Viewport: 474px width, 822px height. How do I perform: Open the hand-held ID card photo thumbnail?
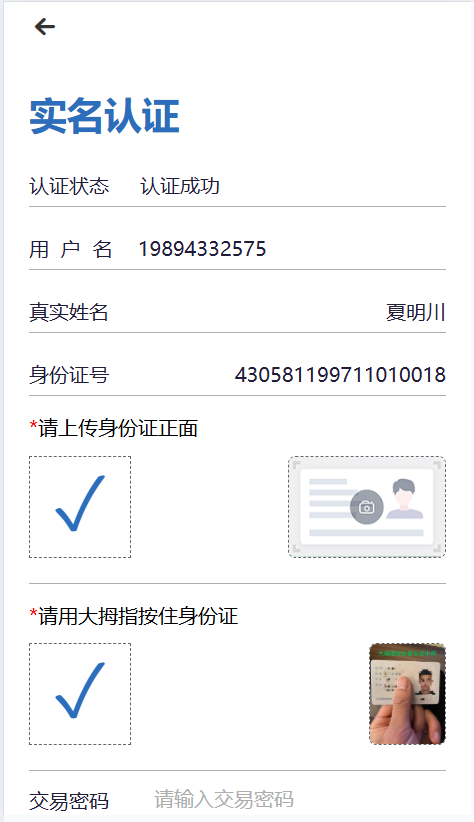click(407, 694)
